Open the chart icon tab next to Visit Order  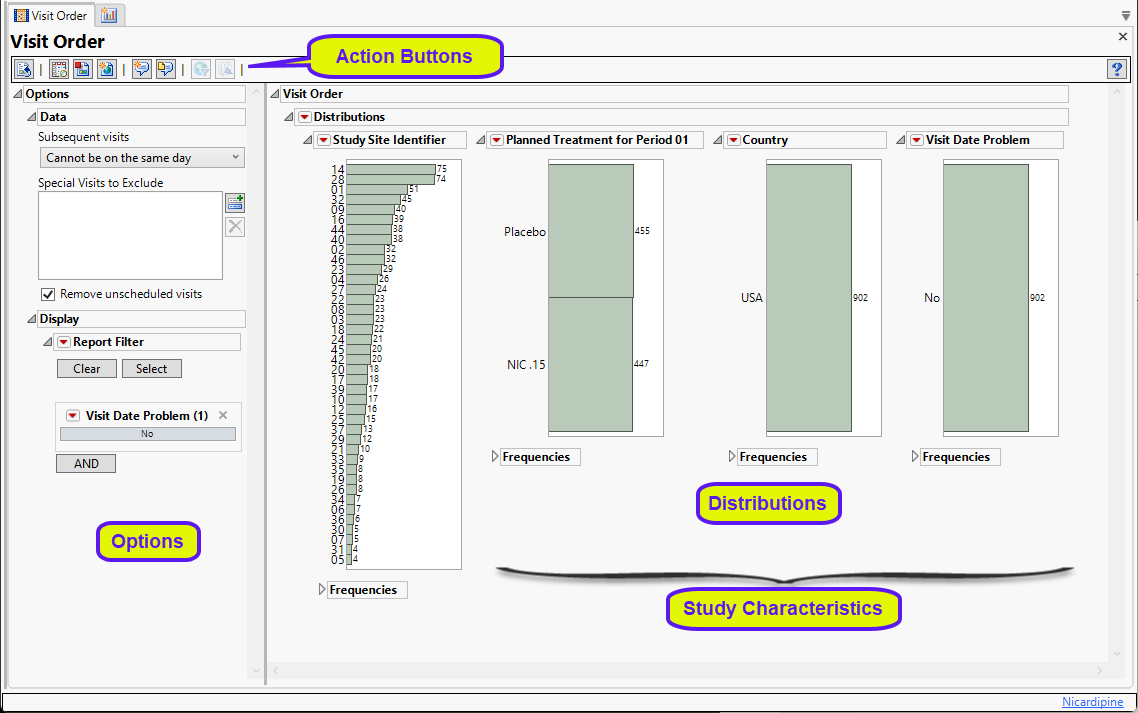pyautogui.click(x=109, y=15)
